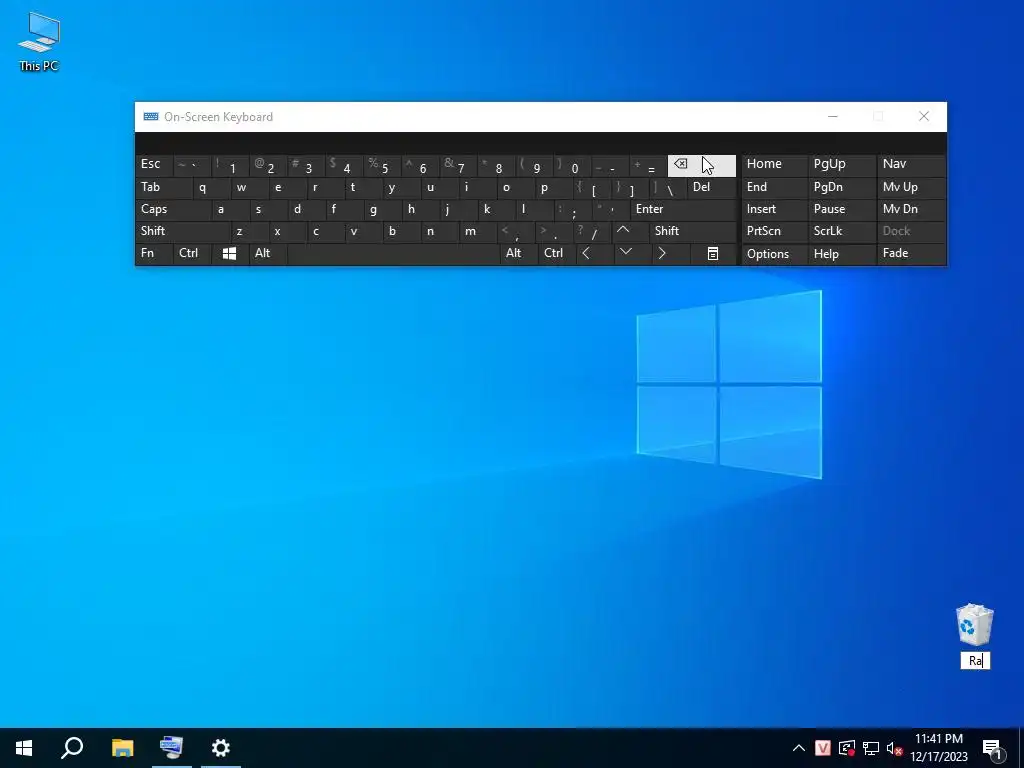
Task: Select the This PC desktop icon
Action: (x=39, y=41)
